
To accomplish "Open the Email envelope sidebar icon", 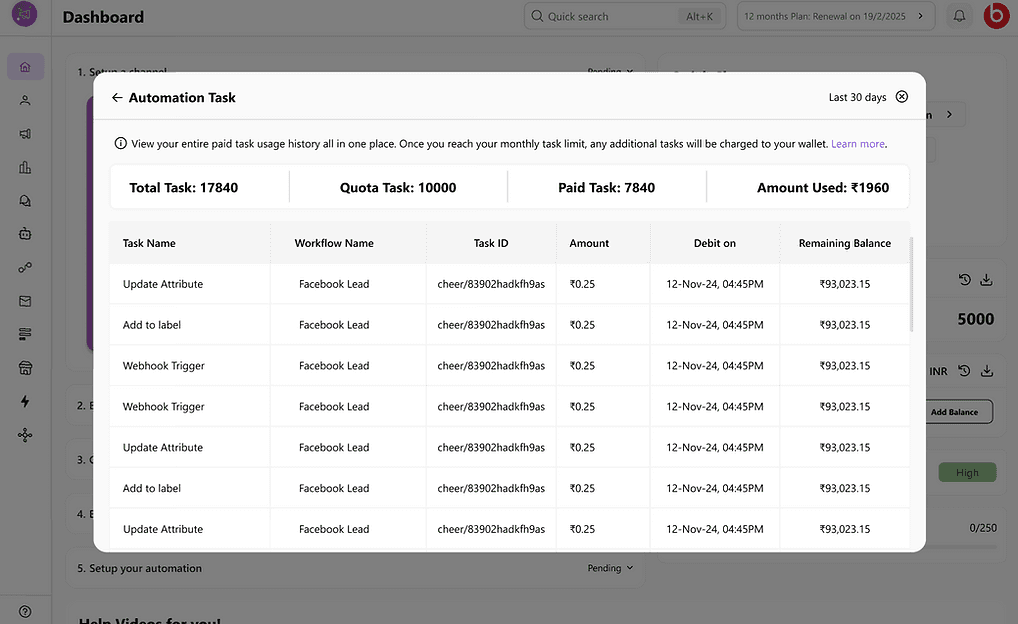I will point(25,301).
